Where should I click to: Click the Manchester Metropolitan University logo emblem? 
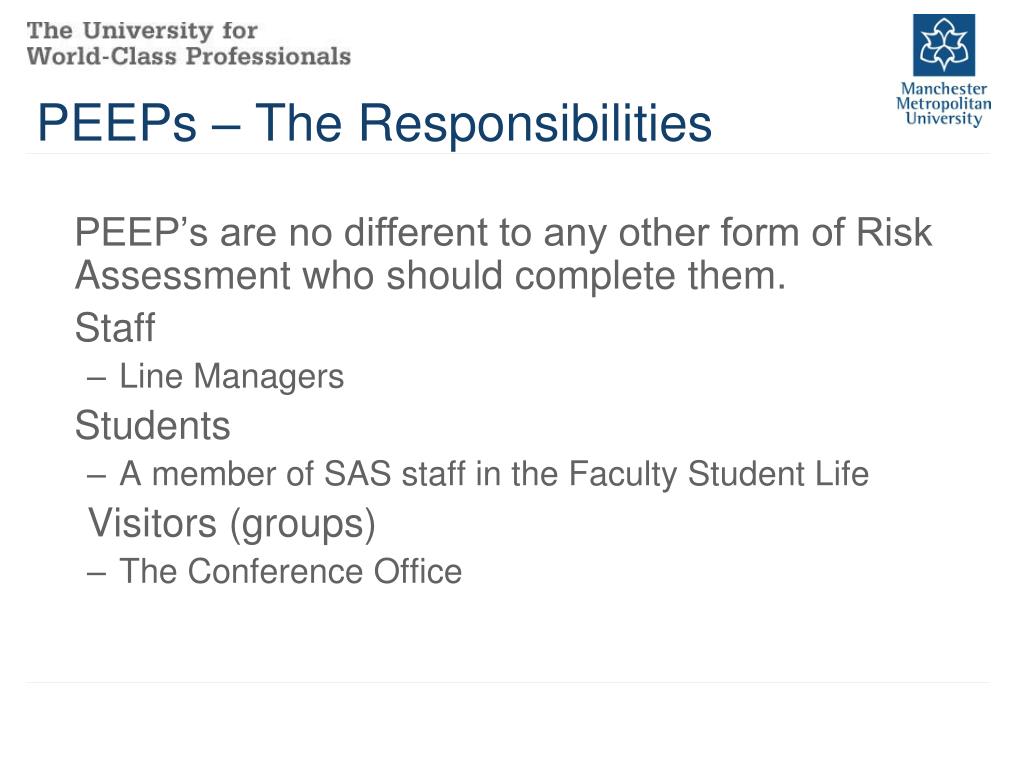pos(943,45)
